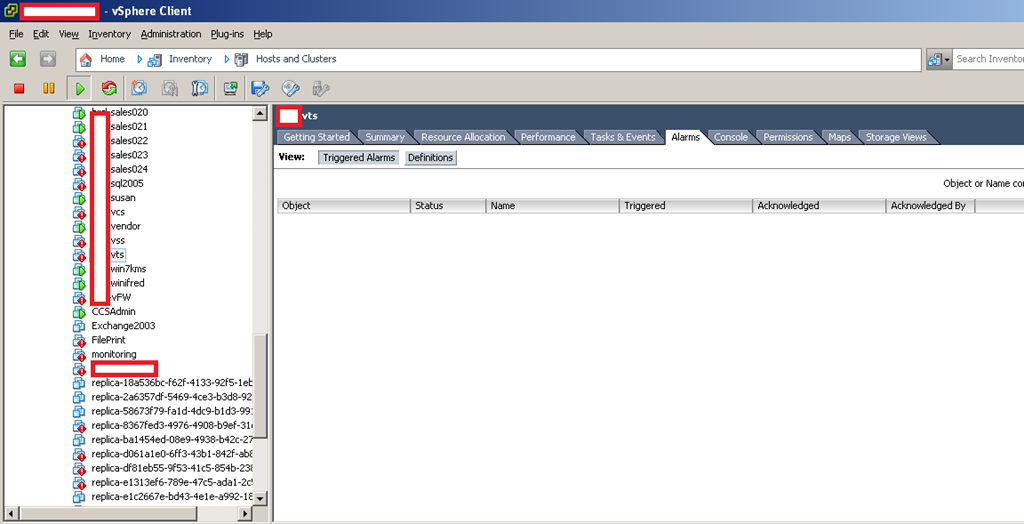
Task: Select the vcs virtual machine in tree
Action: [x=118, y=212]
